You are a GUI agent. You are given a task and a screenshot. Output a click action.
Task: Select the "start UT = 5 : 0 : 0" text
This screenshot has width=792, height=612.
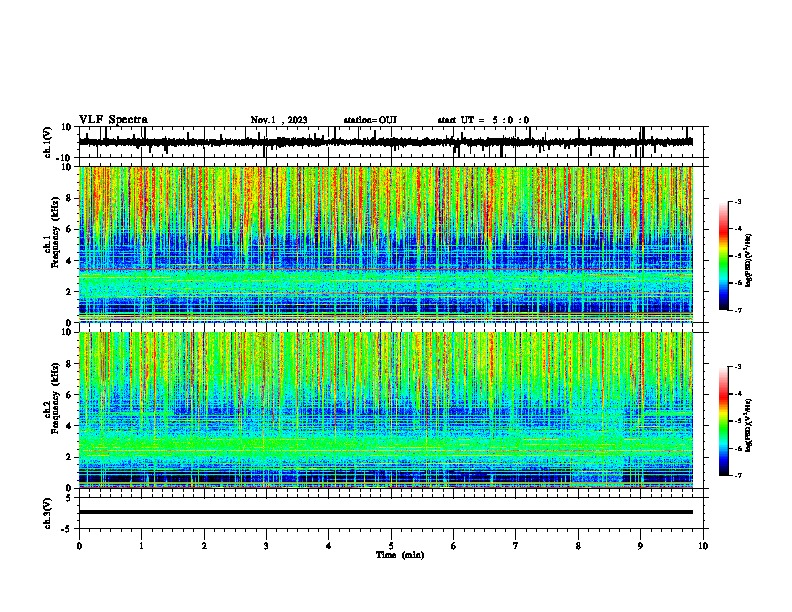(x=483, y=120)
